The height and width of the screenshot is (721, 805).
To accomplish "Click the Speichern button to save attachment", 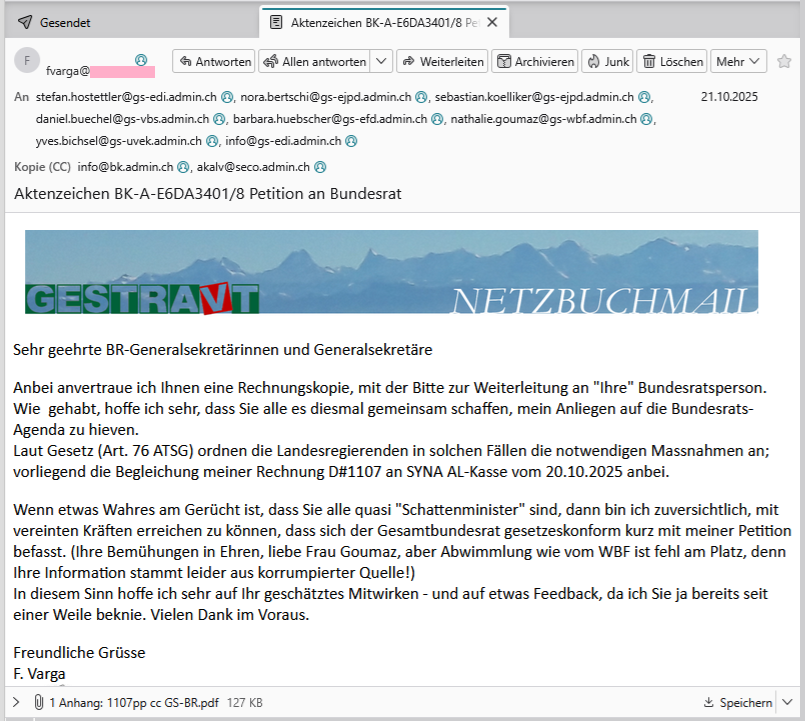I will pos(740,703).
